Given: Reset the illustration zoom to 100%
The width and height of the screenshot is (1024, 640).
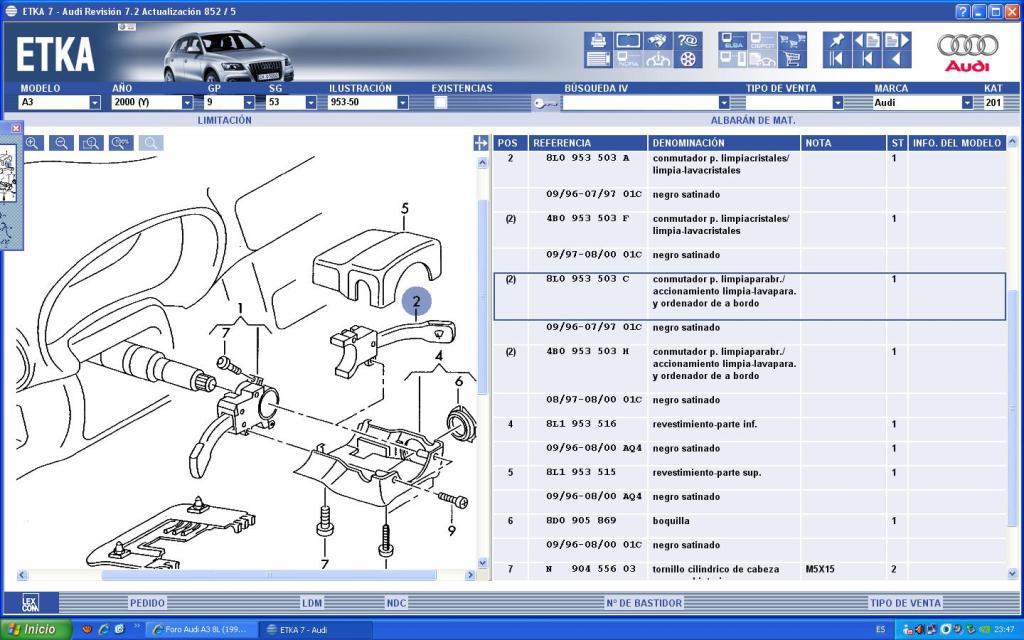Looking at the screenshot, I should 121,143.
